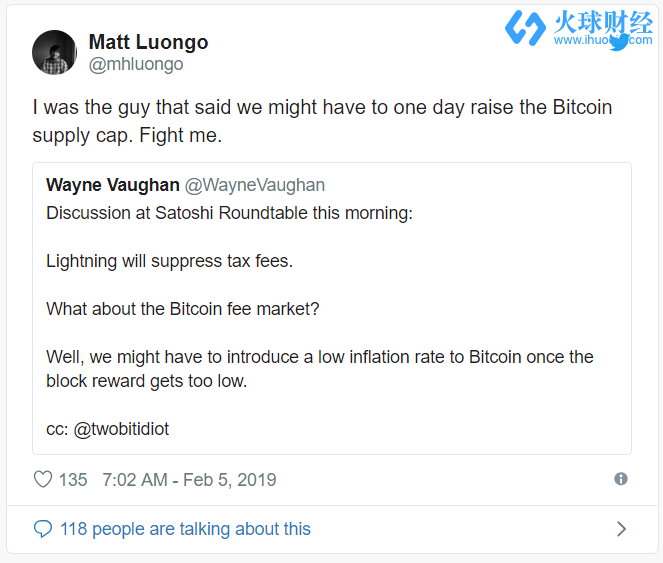Screen dimensions: 663x563
Task: Open Matt Luongo's profile avatar
Action: point(54,52)
